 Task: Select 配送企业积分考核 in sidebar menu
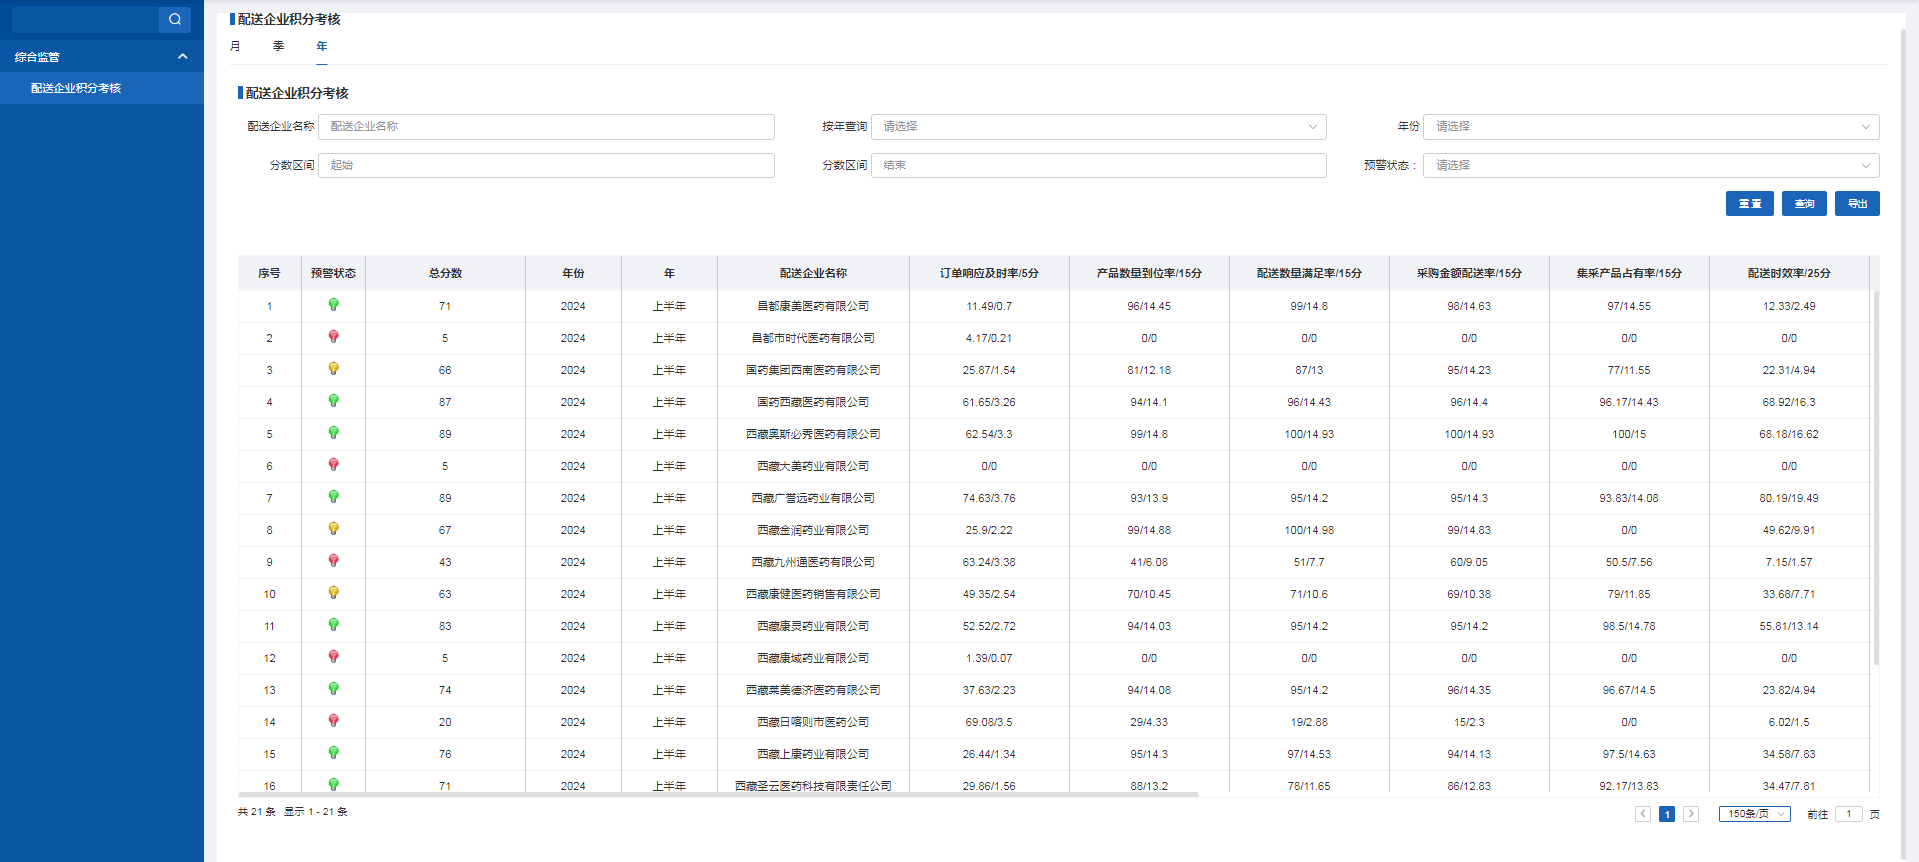(x=76, y=88)
